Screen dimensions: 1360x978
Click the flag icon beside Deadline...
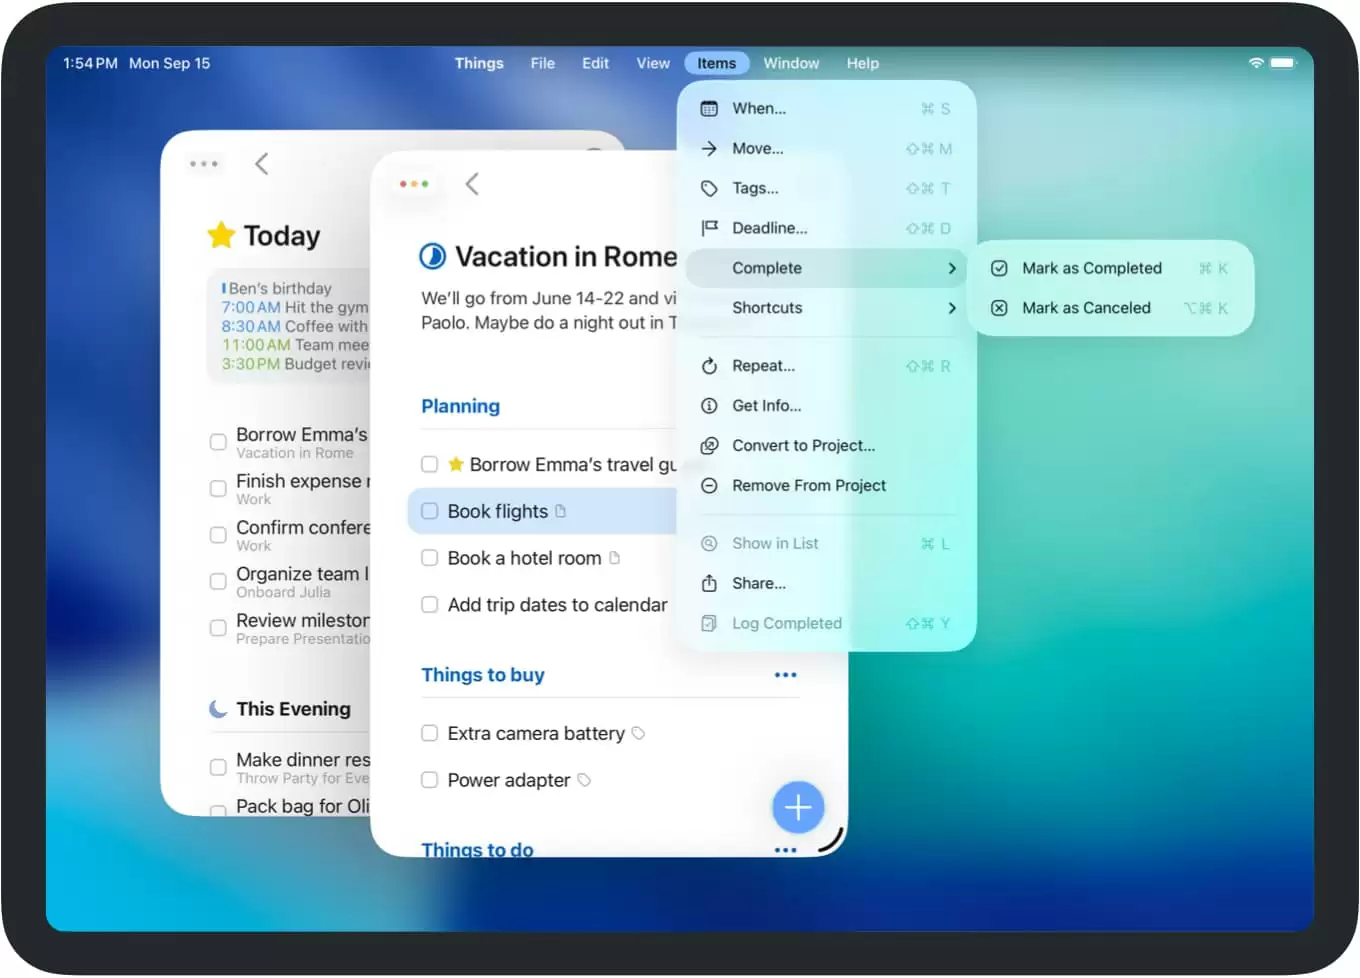(x=709, y=229)
